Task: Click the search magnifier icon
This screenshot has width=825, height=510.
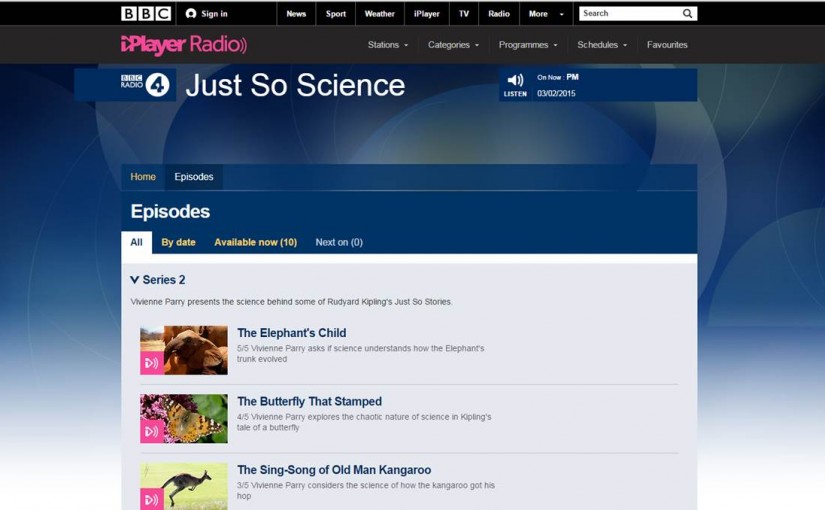Action: click(687, 14)
